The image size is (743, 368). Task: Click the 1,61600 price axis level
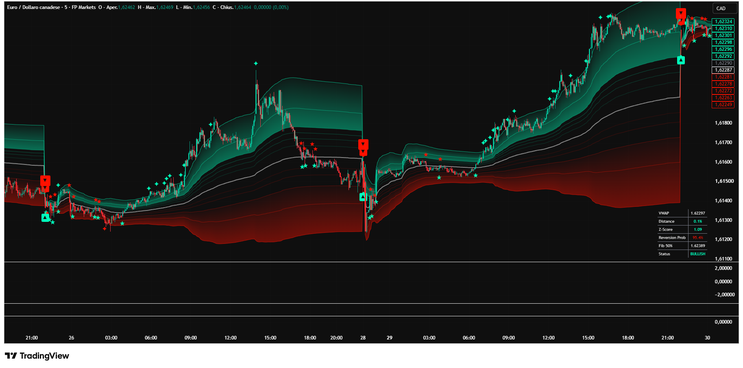[723, 162]
